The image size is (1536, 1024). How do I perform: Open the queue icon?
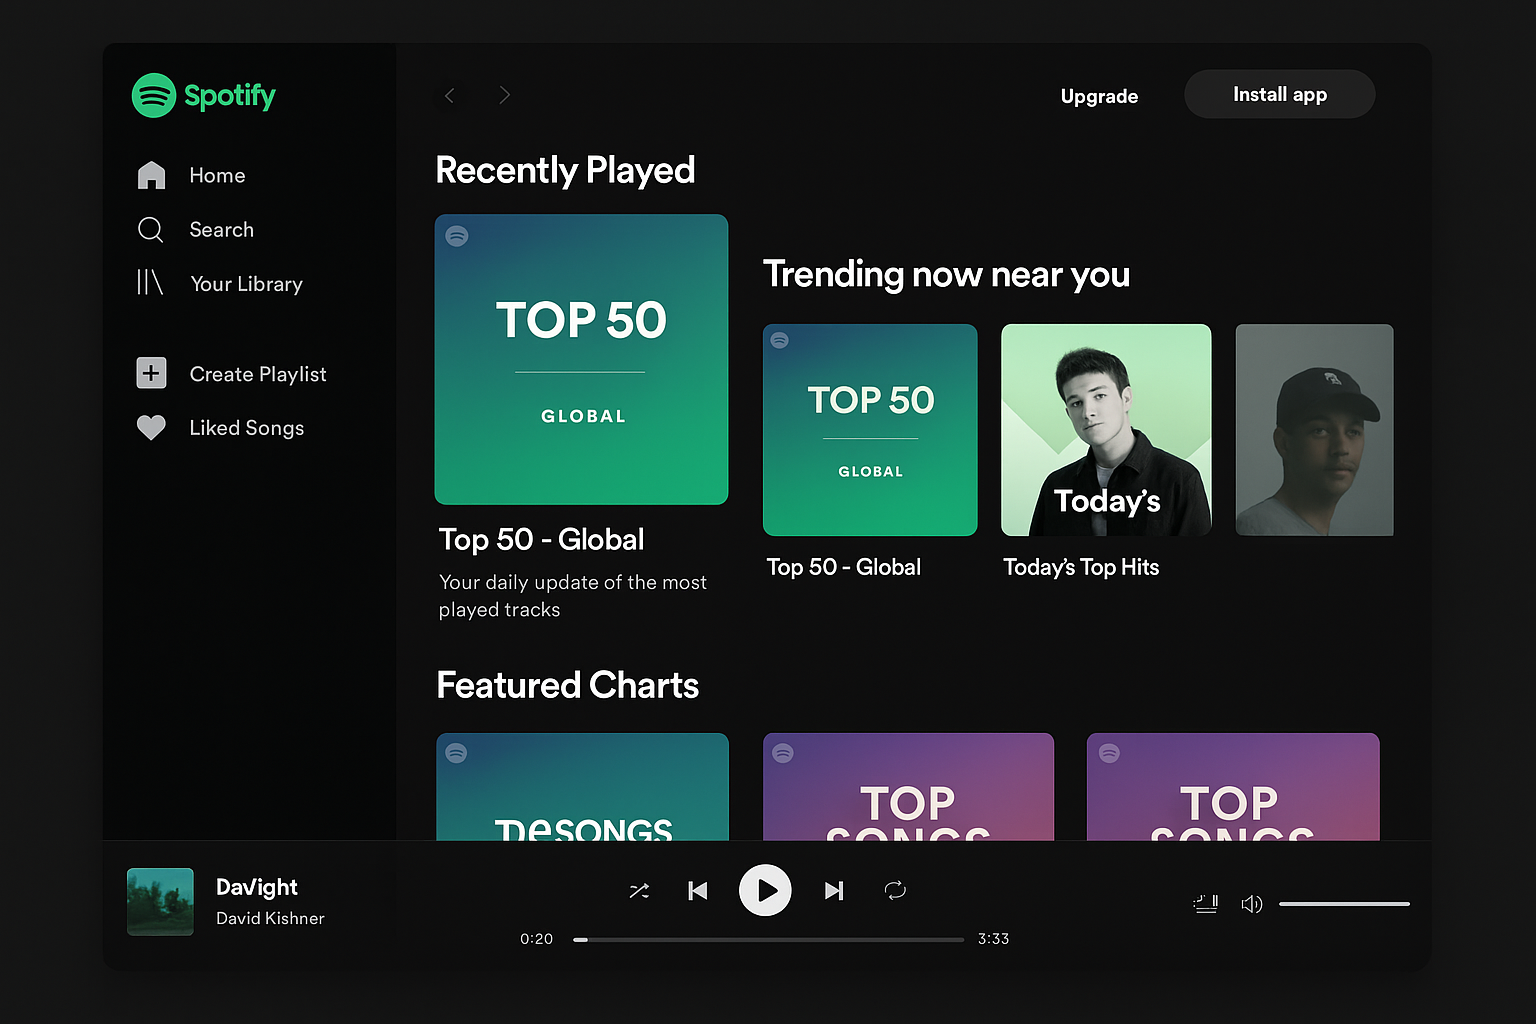click(1206, 904)
